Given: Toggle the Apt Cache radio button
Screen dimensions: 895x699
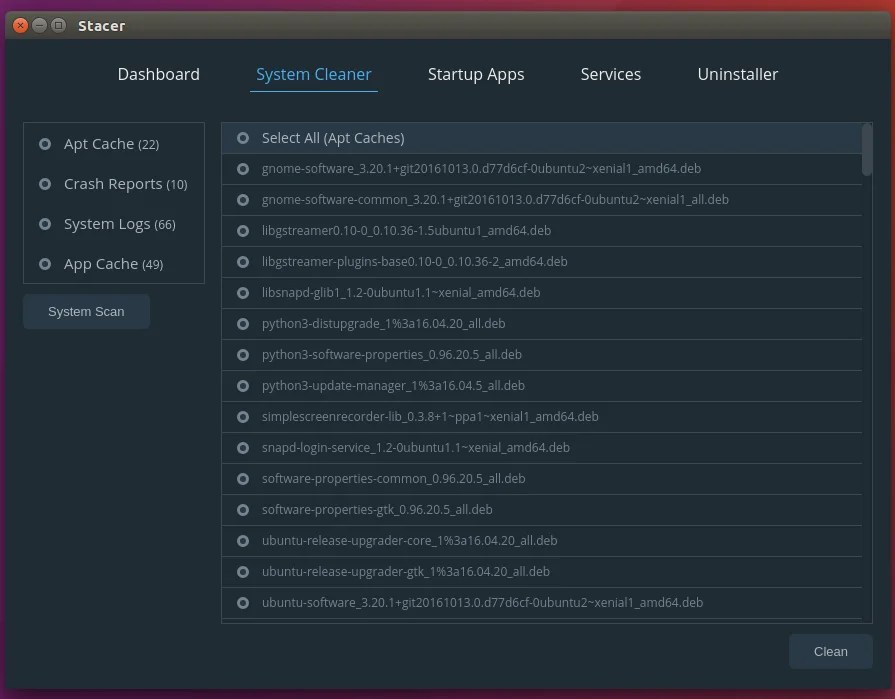Looking at the screenshot, I should [x=45, y=144].
